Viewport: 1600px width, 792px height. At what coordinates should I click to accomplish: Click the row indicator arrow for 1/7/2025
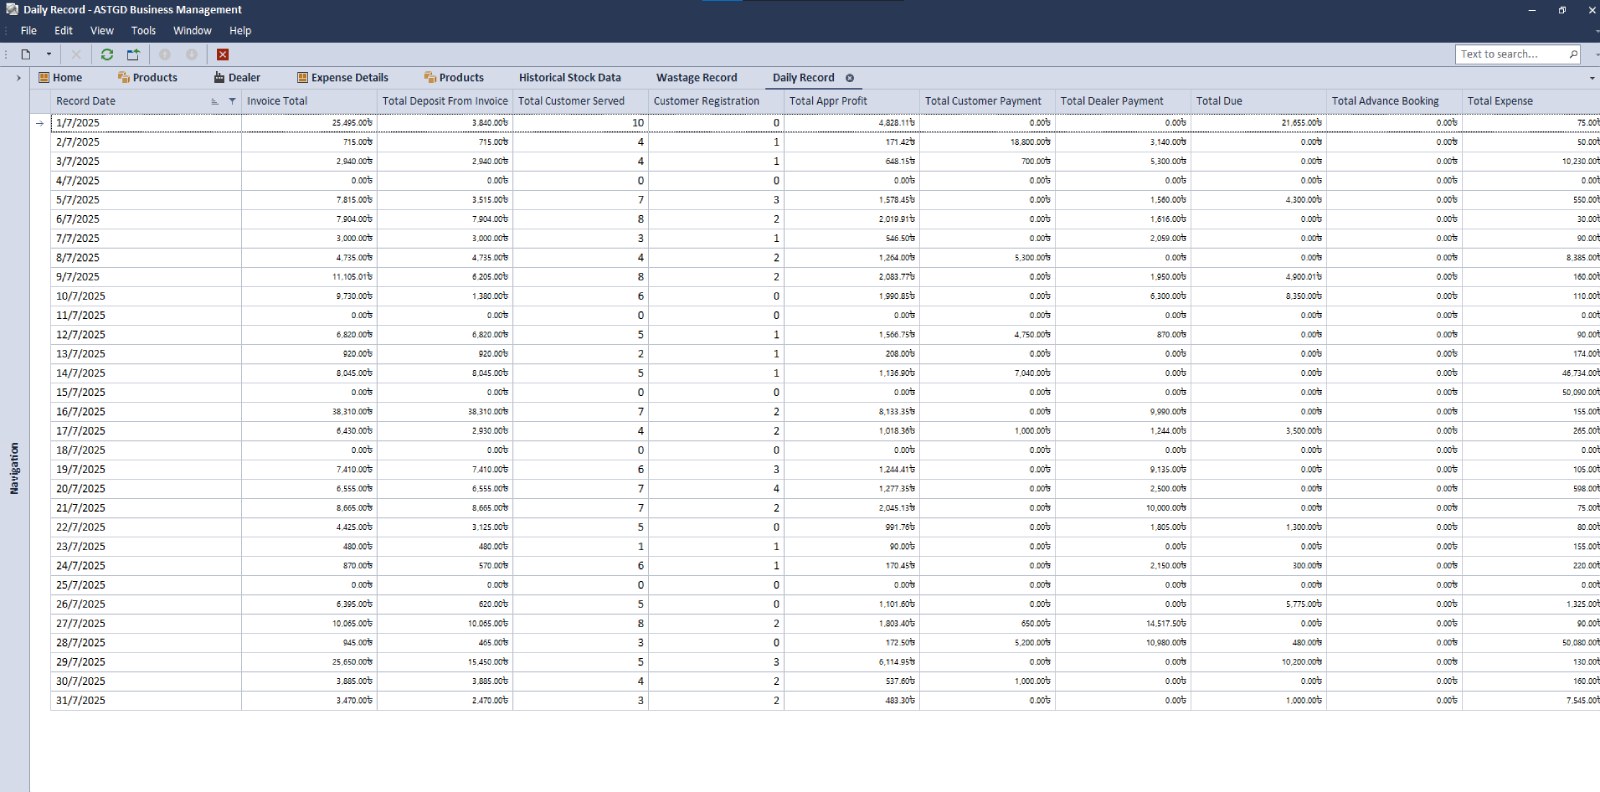40,123
